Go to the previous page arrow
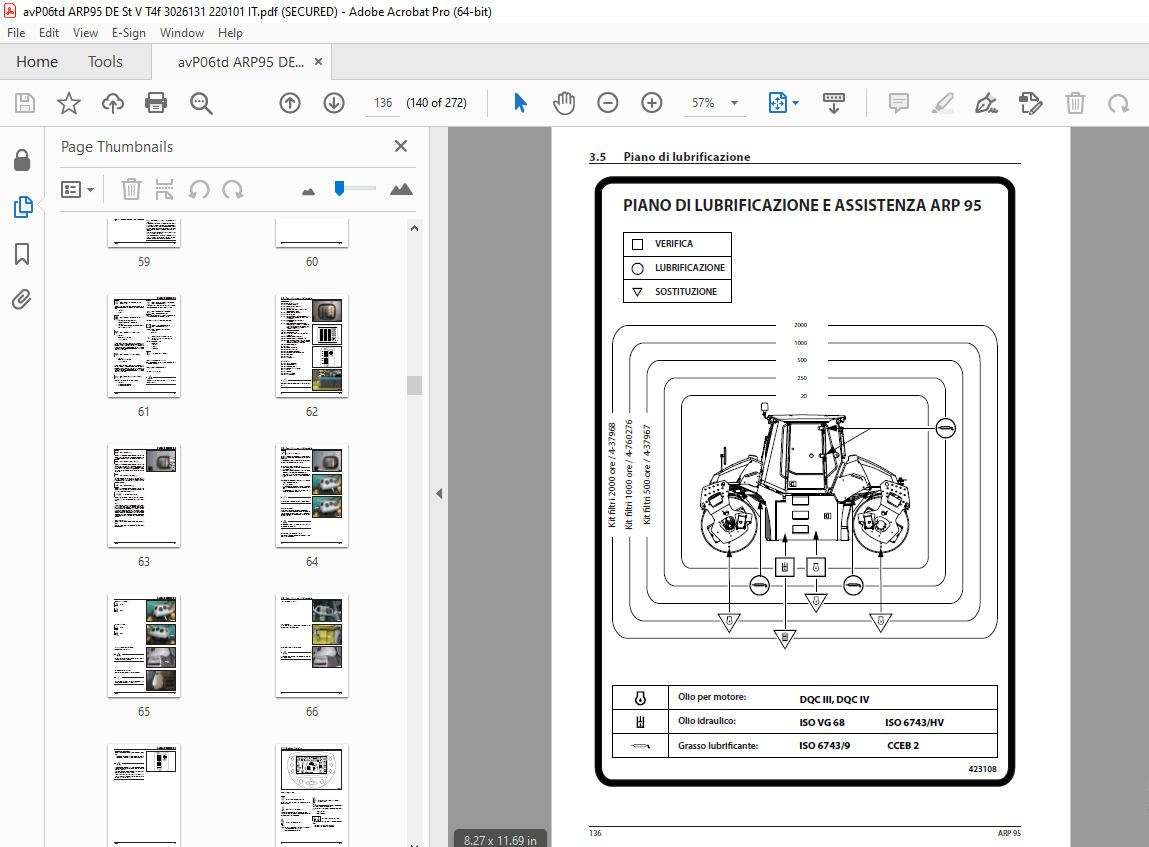Screen dimensions: 1149x847 290,103
